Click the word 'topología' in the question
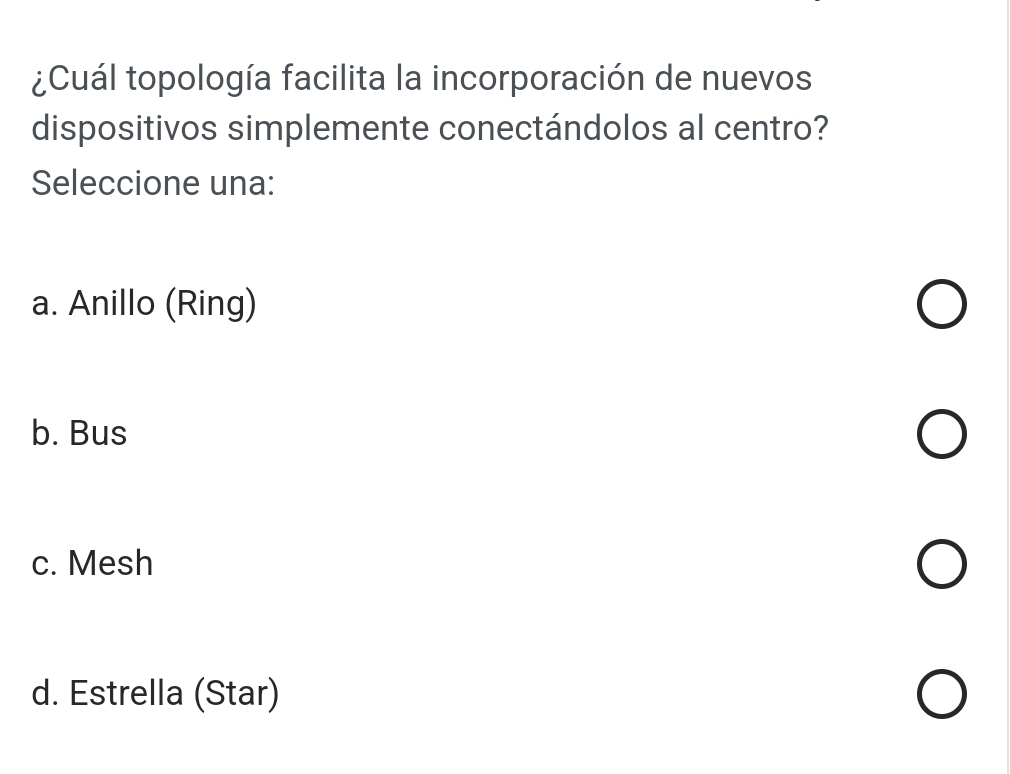 click(x=198, y=80)
